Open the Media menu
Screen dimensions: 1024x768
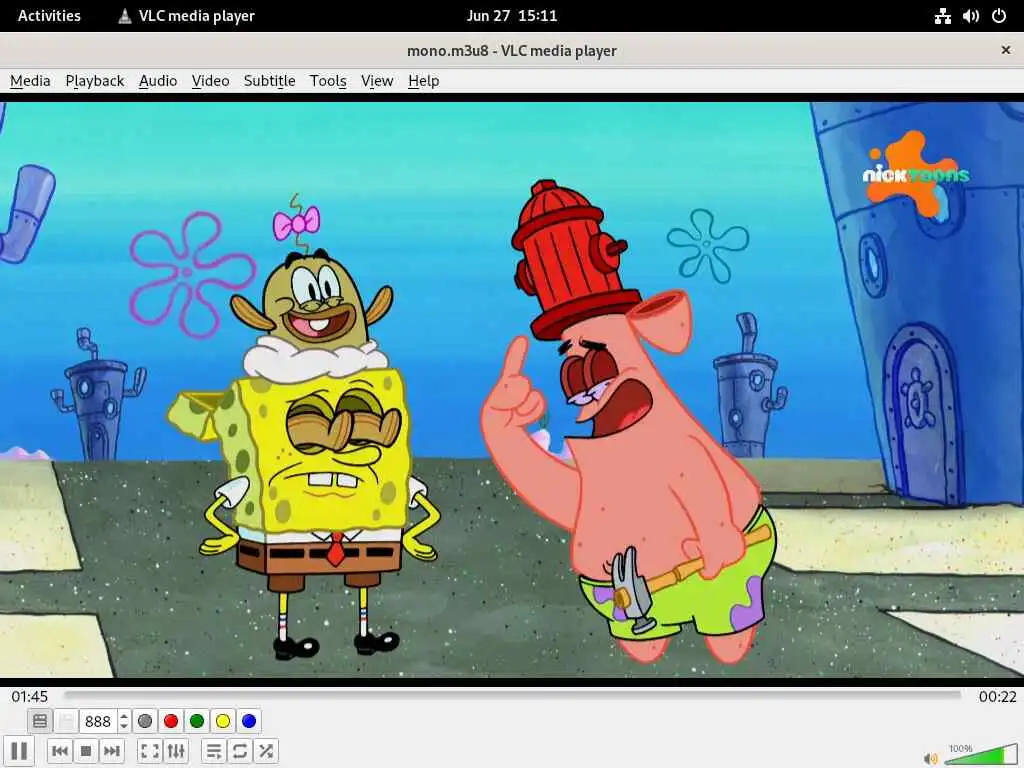click(30, 81)
